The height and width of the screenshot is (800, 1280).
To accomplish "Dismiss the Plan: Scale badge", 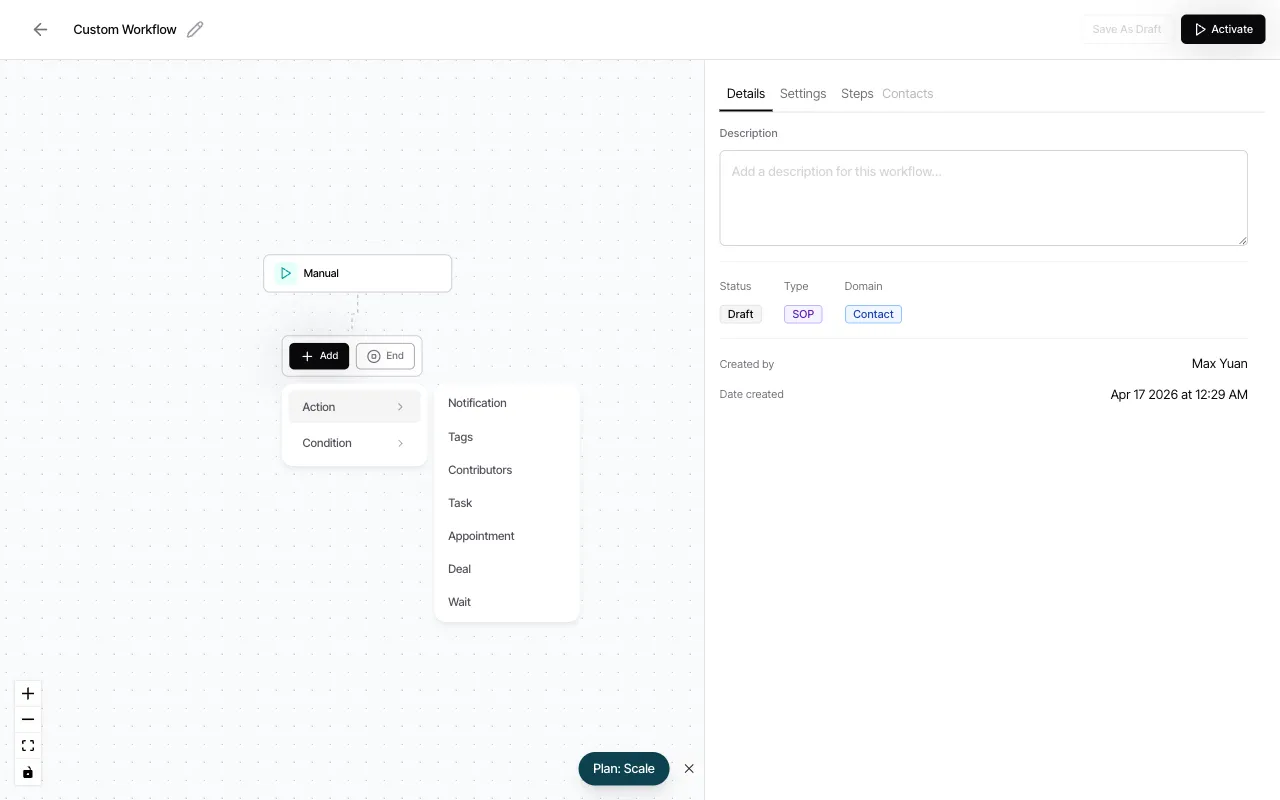I will point(689,769).
